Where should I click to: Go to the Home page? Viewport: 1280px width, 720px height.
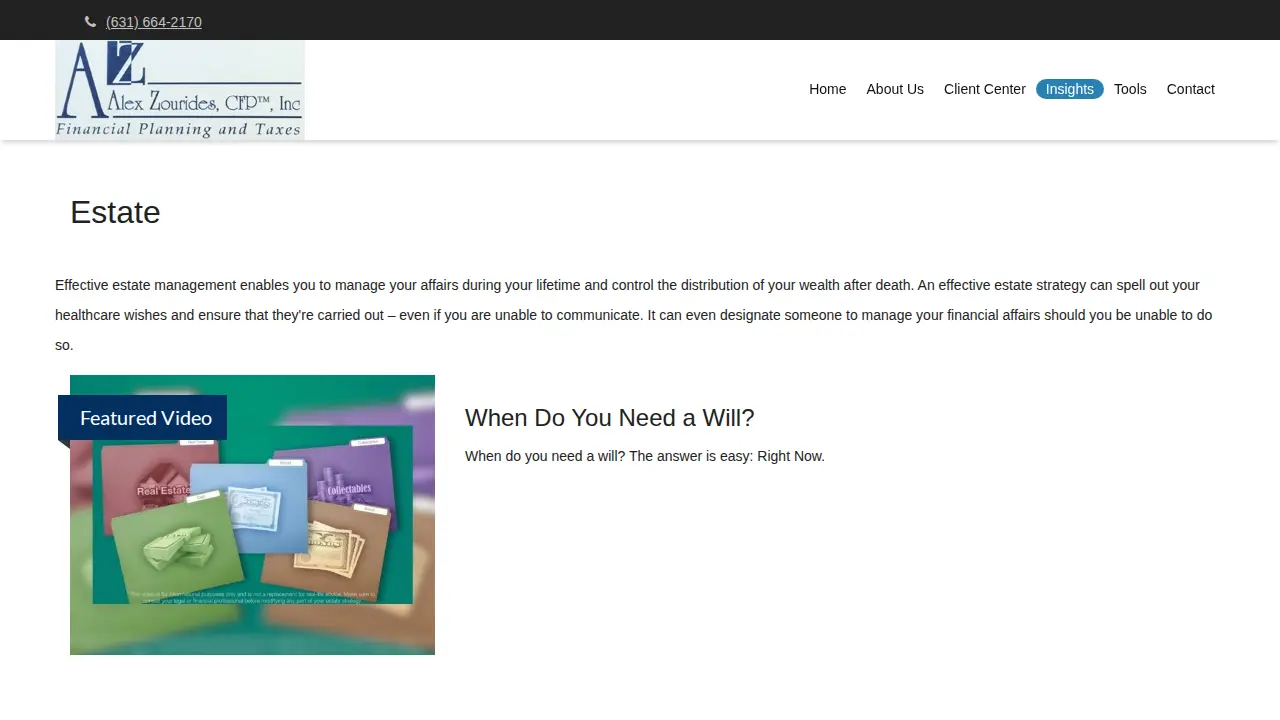point(828,89)
